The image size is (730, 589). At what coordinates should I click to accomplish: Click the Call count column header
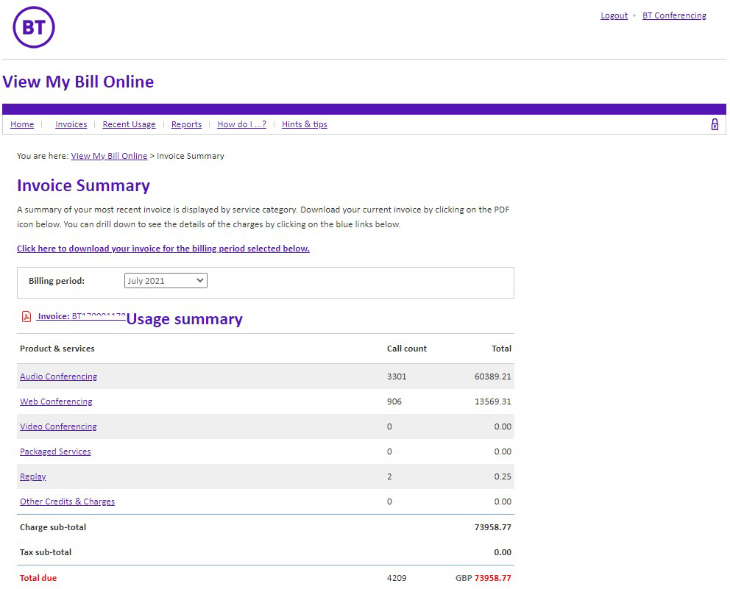pos(407,349)
